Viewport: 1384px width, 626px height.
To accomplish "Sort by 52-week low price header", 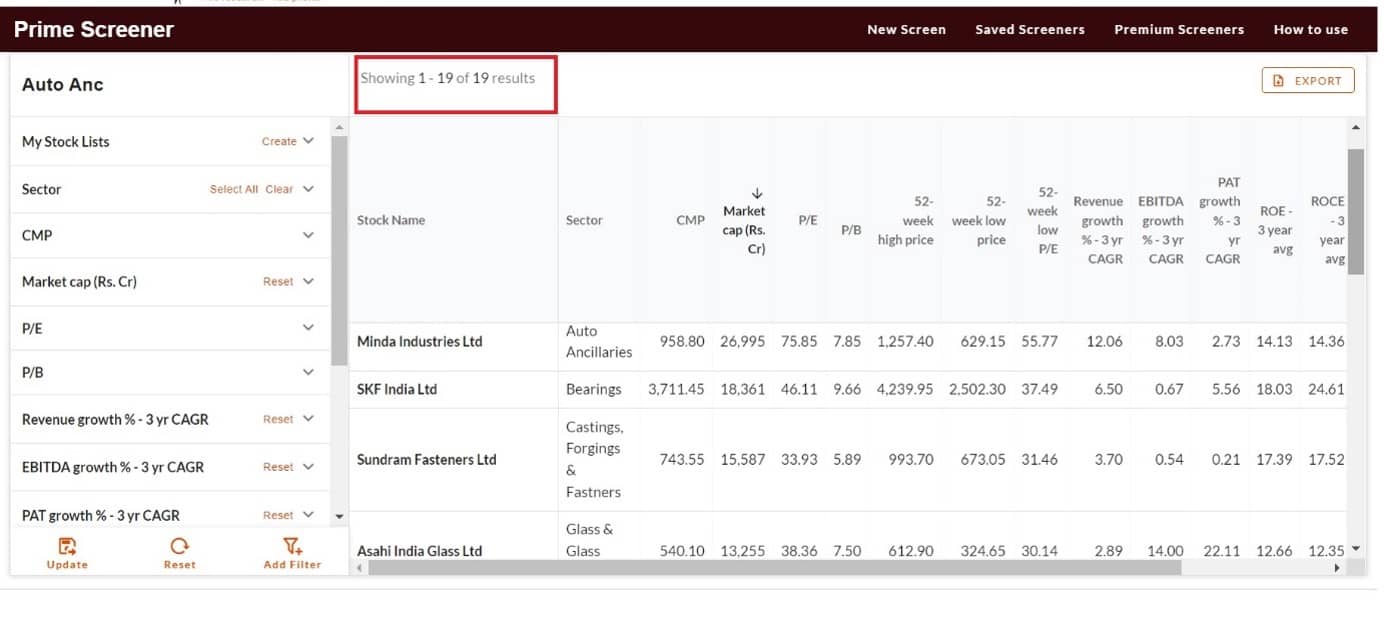I will [x=979, y=220].
